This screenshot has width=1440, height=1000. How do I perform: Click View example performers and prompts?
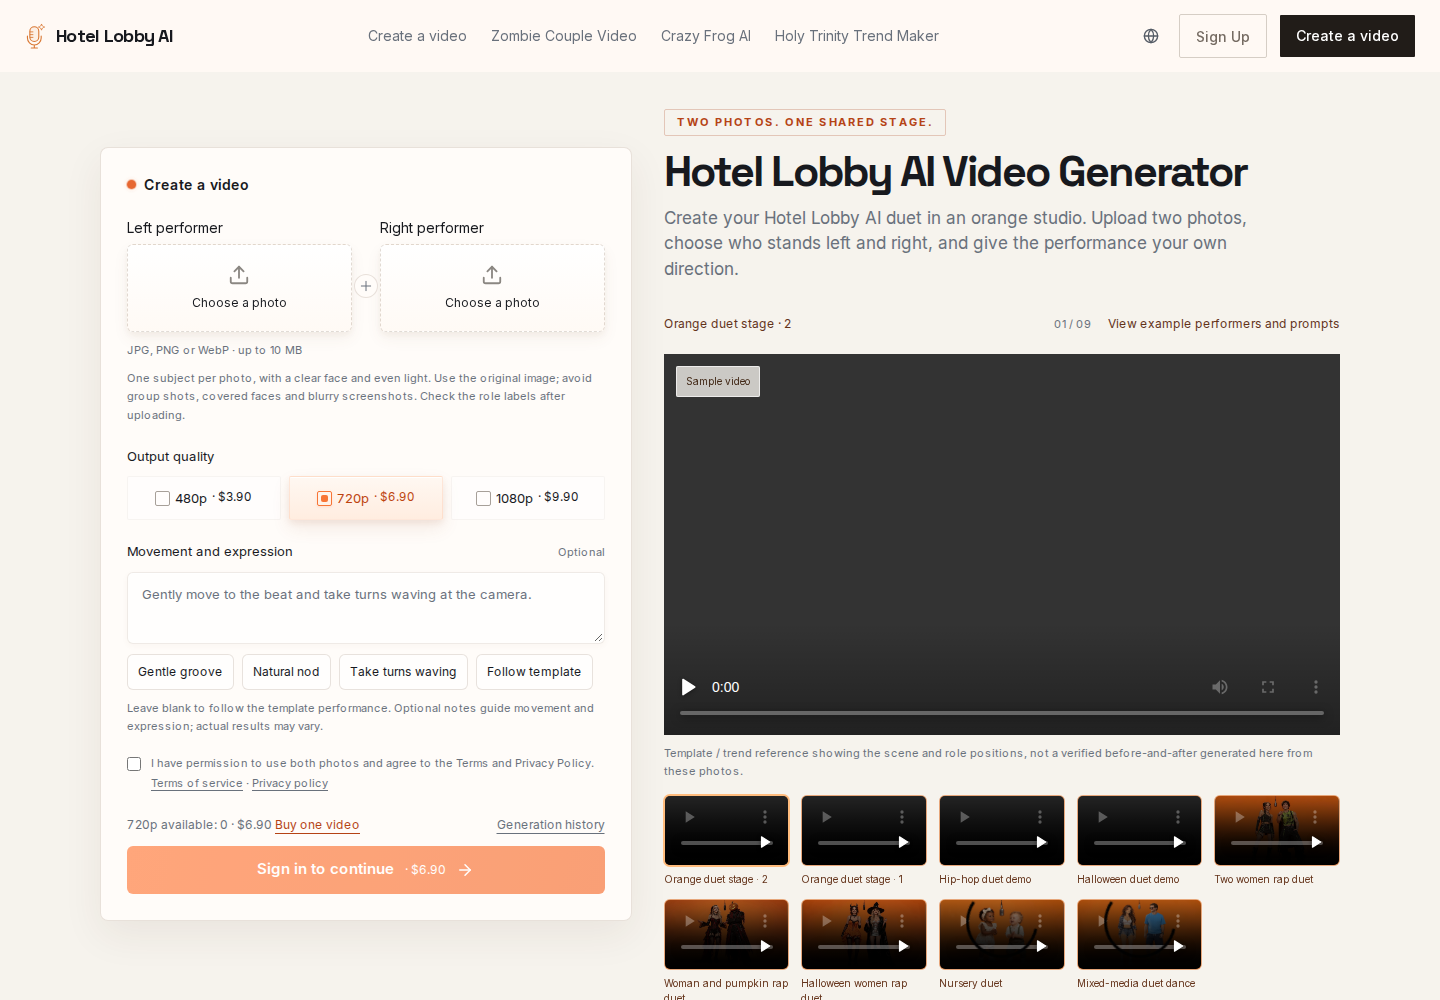[1223, 324]
